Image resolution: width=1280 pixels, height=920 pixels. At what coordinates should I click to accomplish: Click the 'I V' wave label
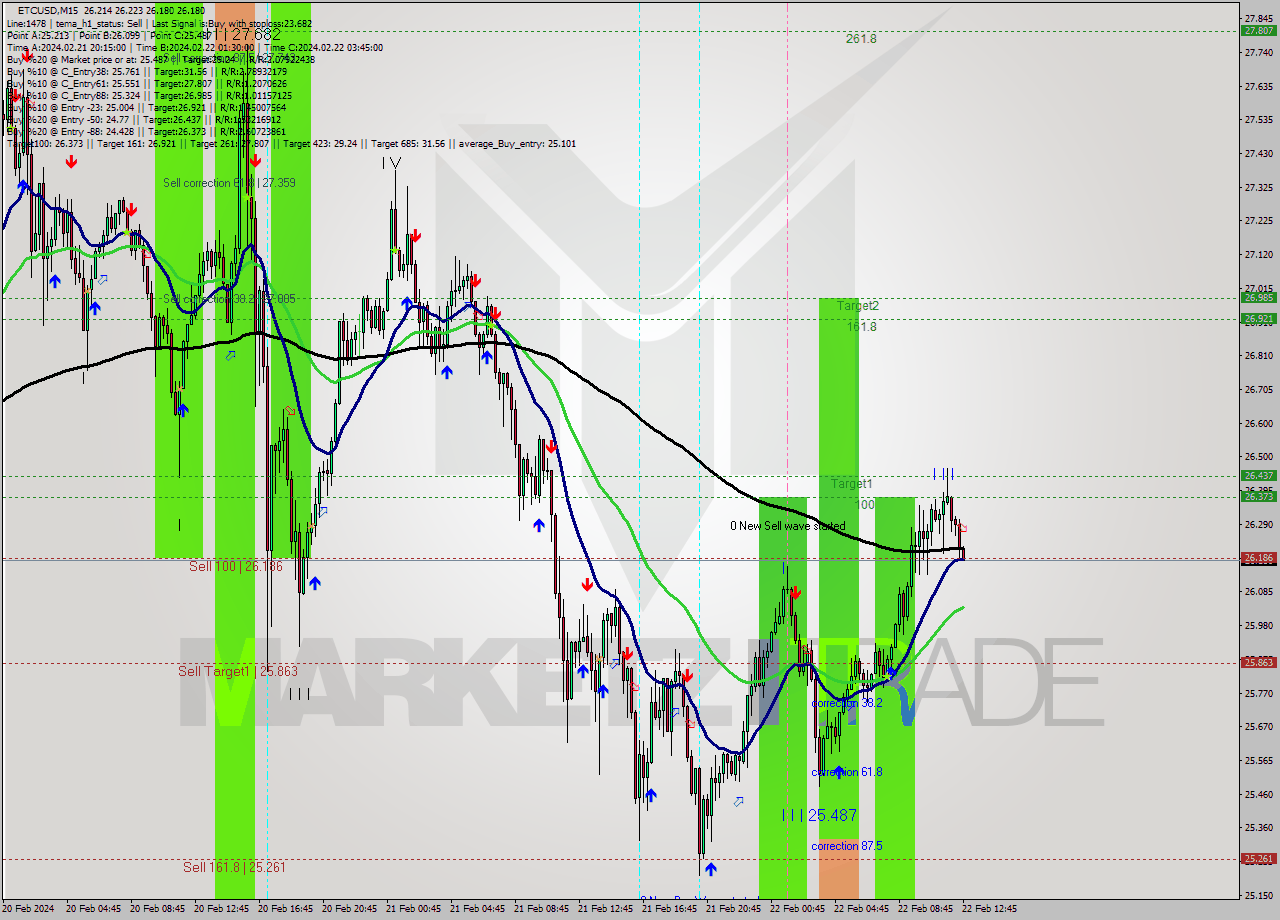coord(391,162)
